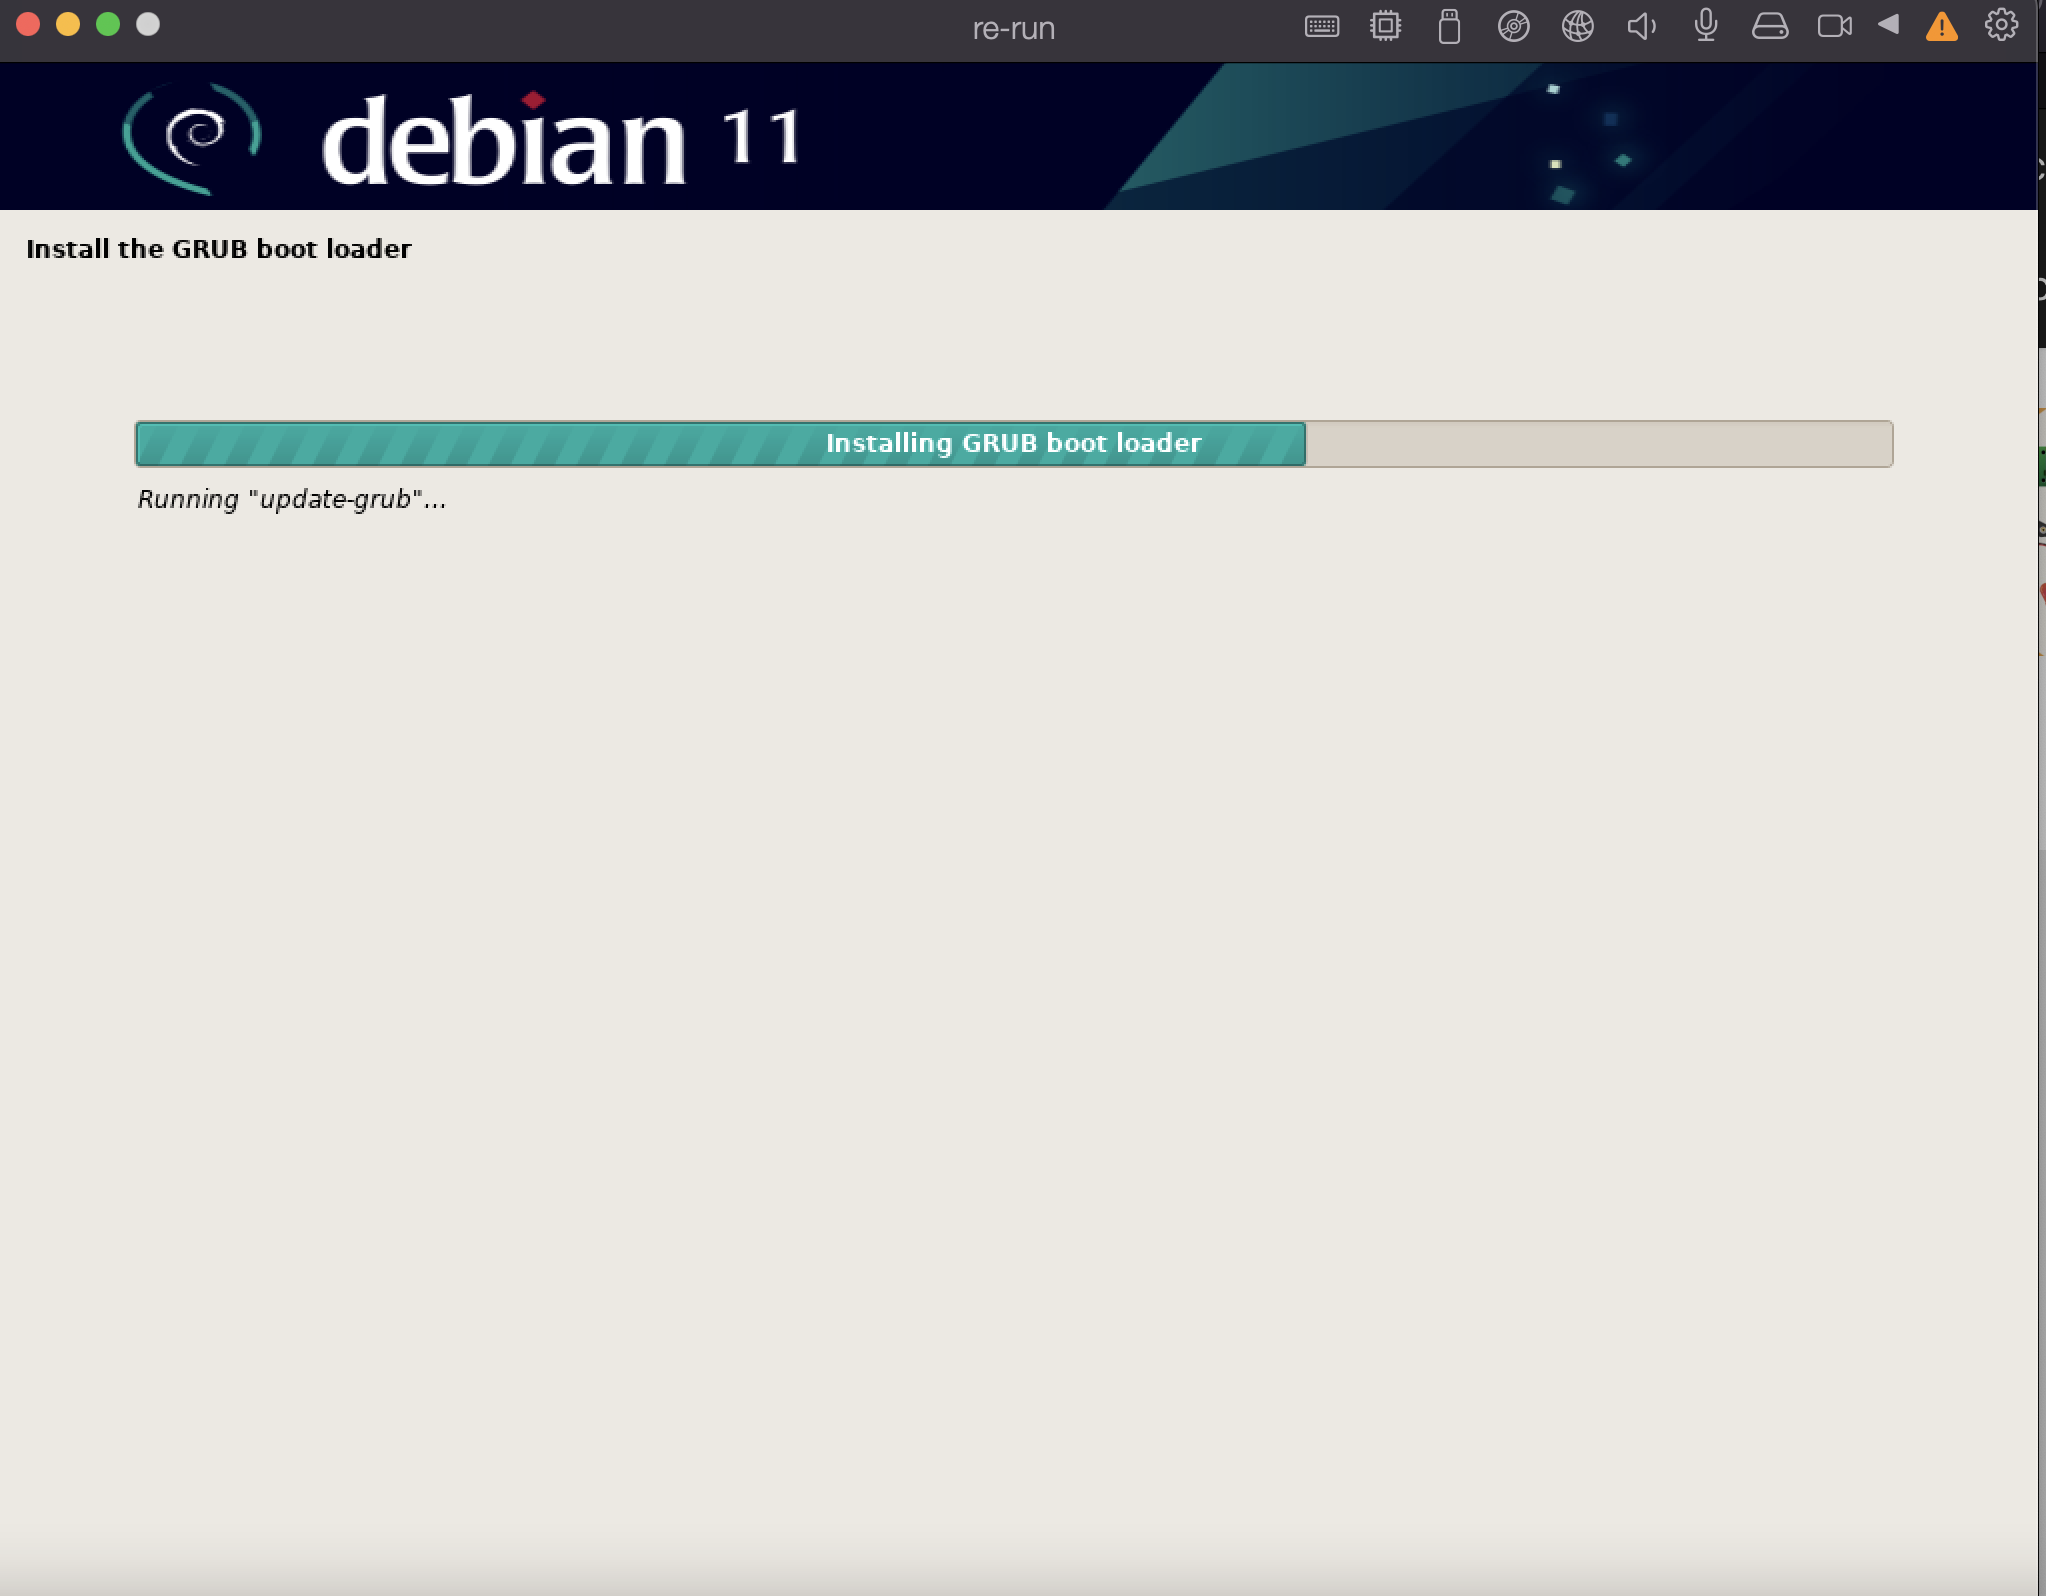Click the gray circle window button
This screenshot has width=2046, height=1596.
(148, 25)
